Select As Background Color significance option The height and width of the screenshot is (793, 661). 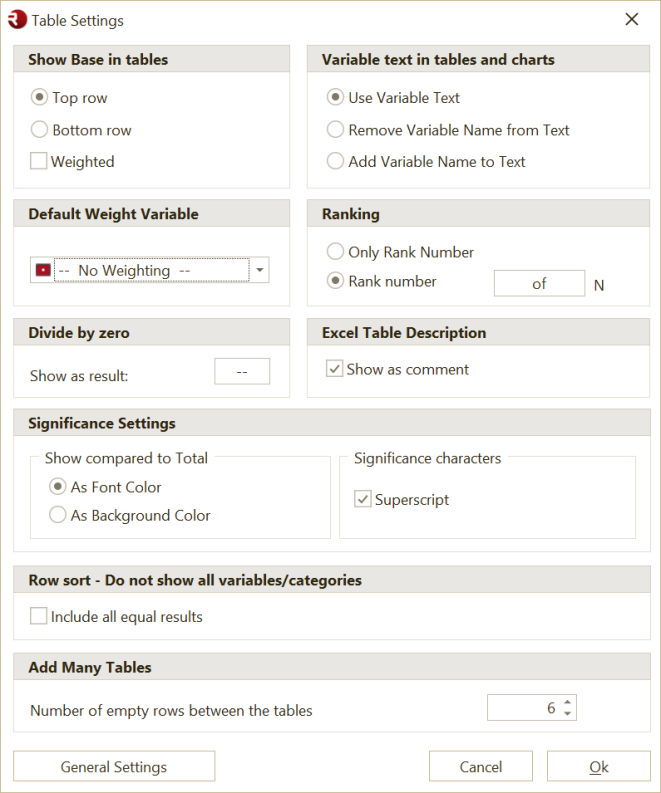click(x=58, y=516)
